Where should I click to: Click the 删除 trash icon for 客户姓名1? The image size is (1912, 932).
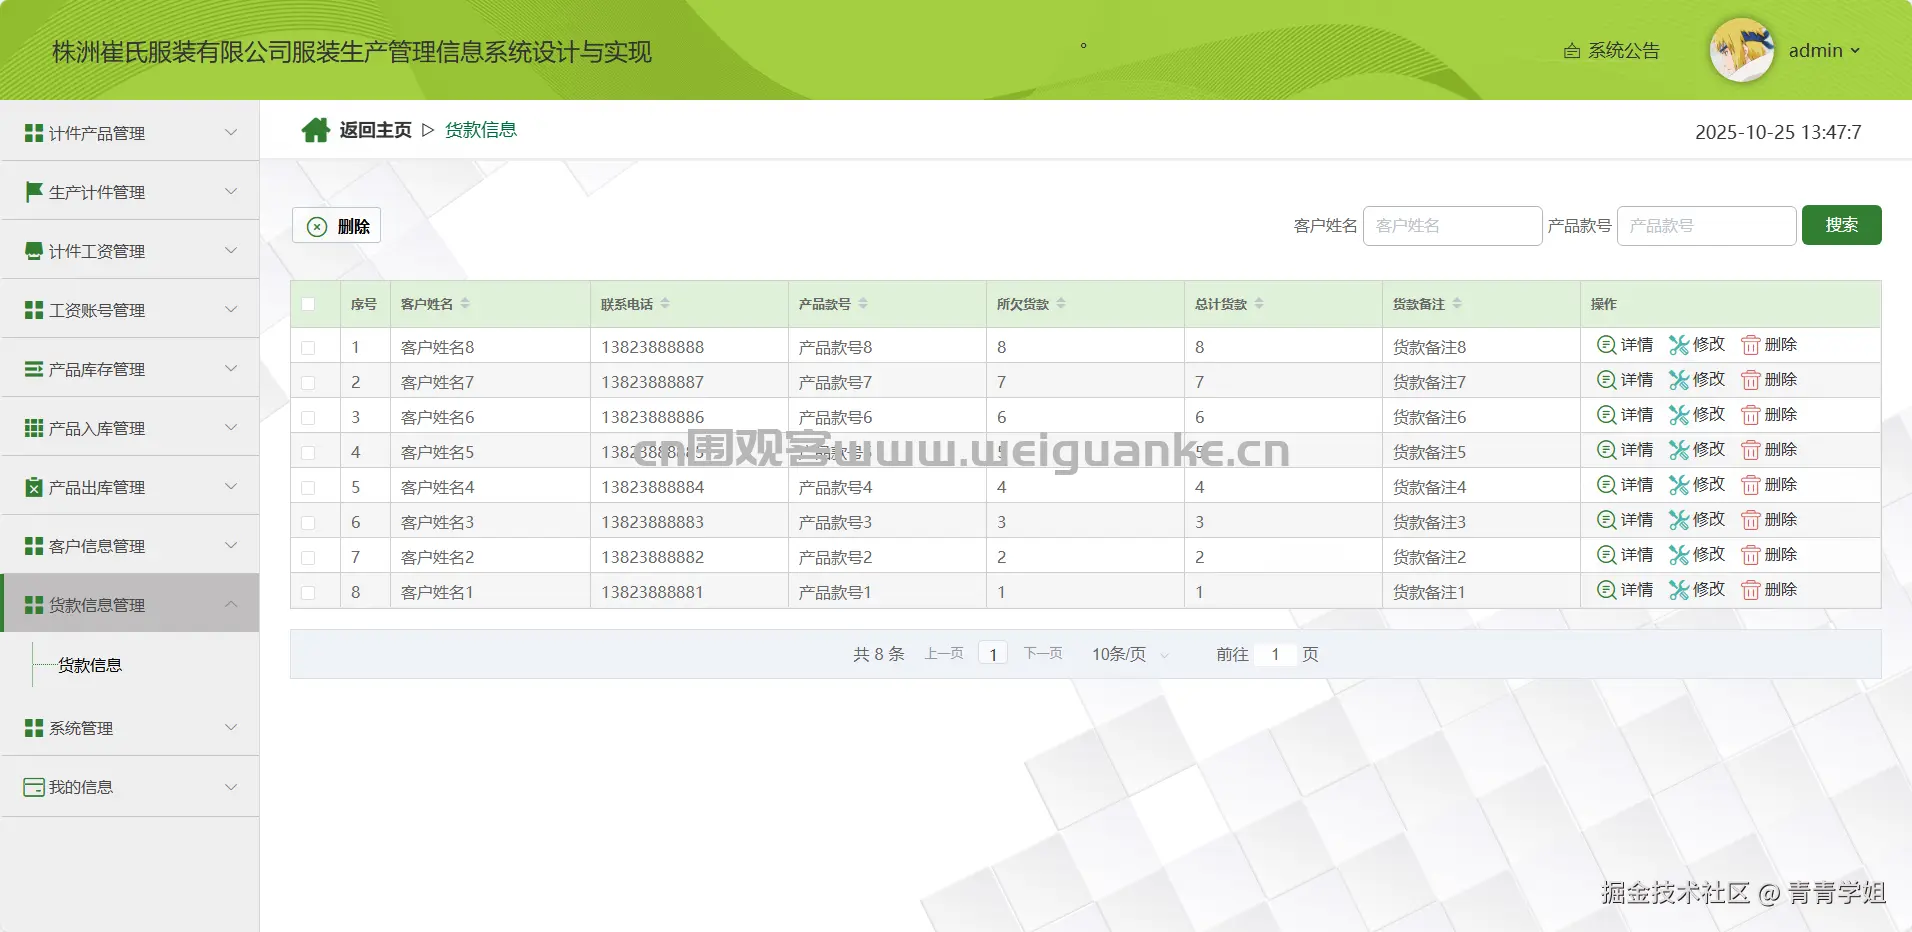click(x=1750, y=590)
